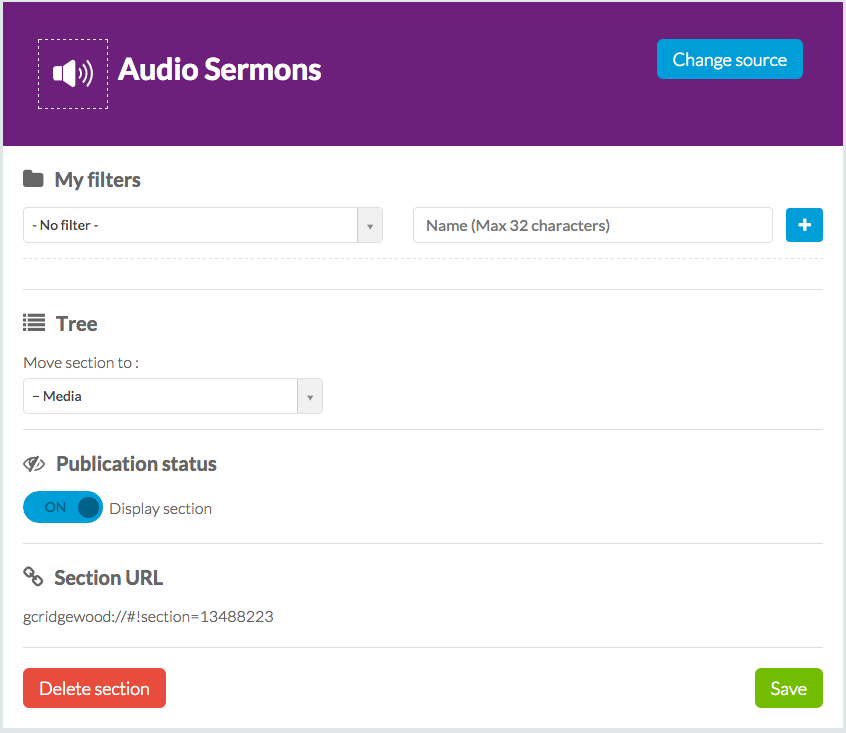Click the Display section label text
This screenshot has height=733, width=846.
(x=160, y=508)
